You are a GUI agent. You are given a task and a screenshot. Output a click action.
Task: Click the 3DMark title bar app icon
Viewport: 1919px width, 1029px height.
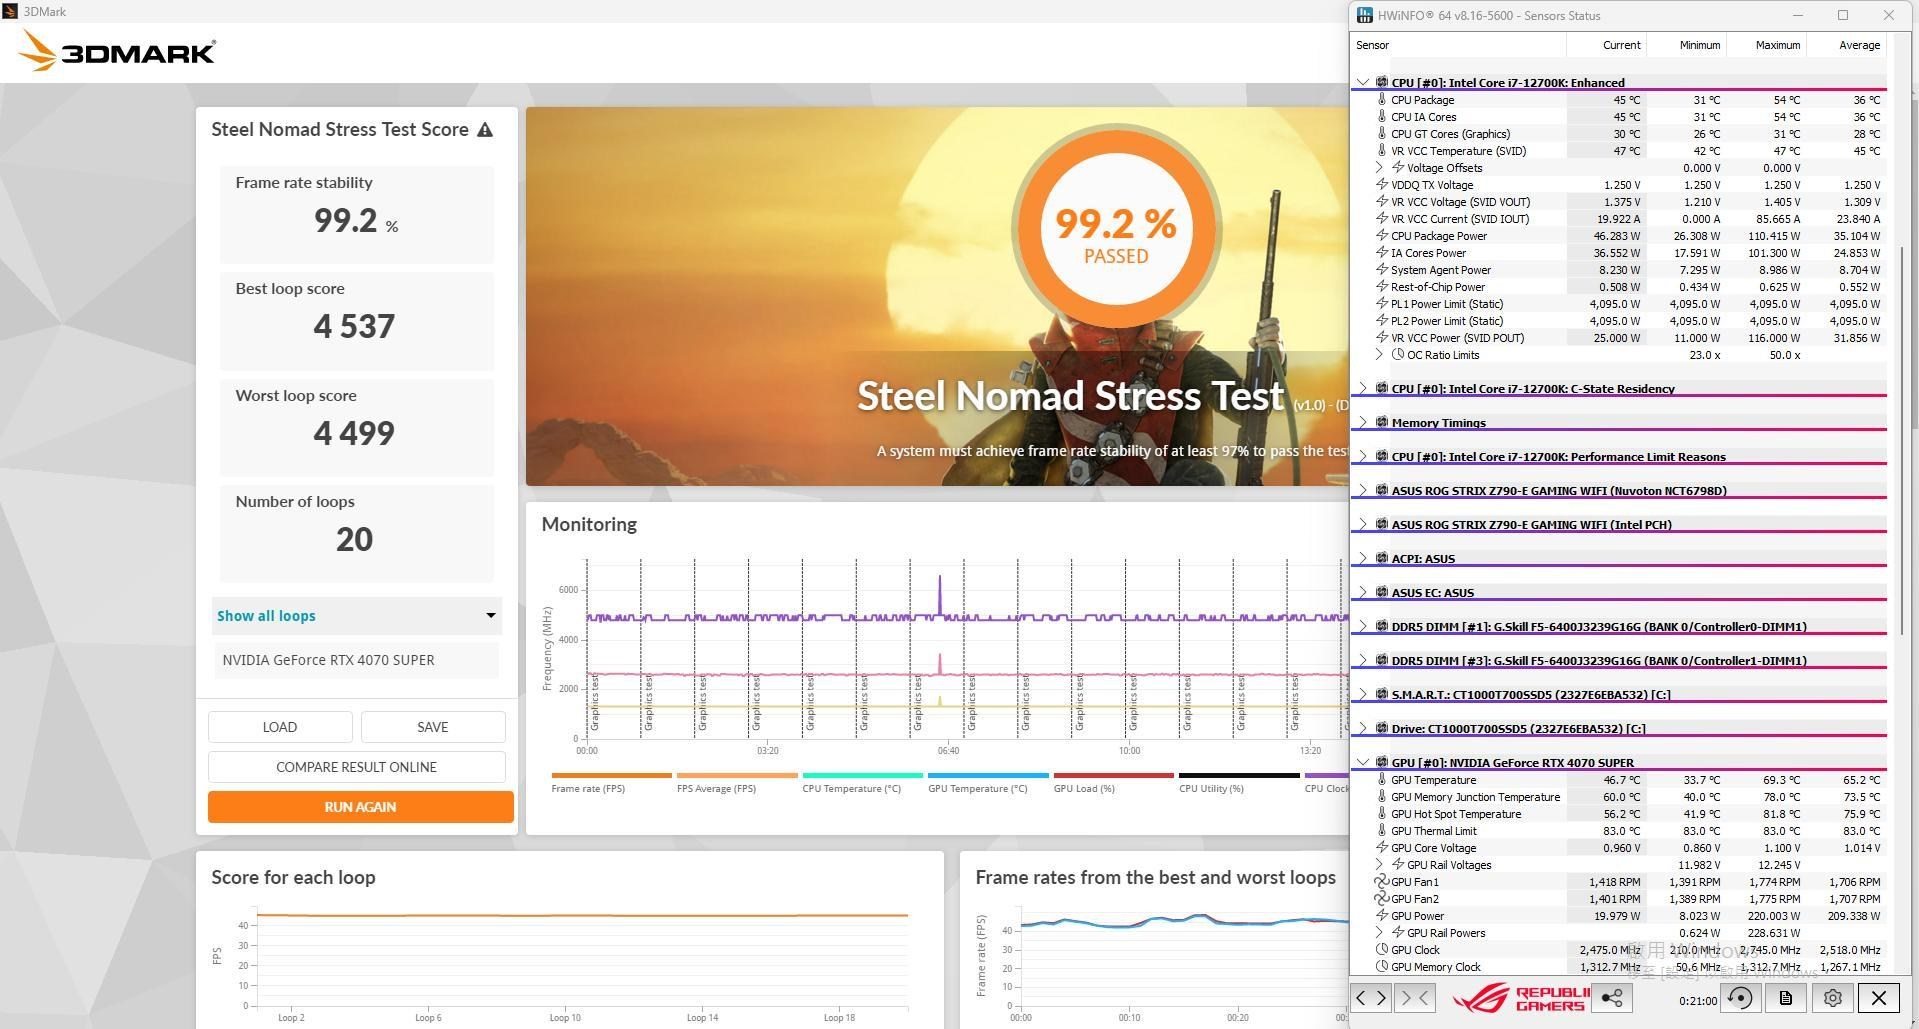pos(10,11)
